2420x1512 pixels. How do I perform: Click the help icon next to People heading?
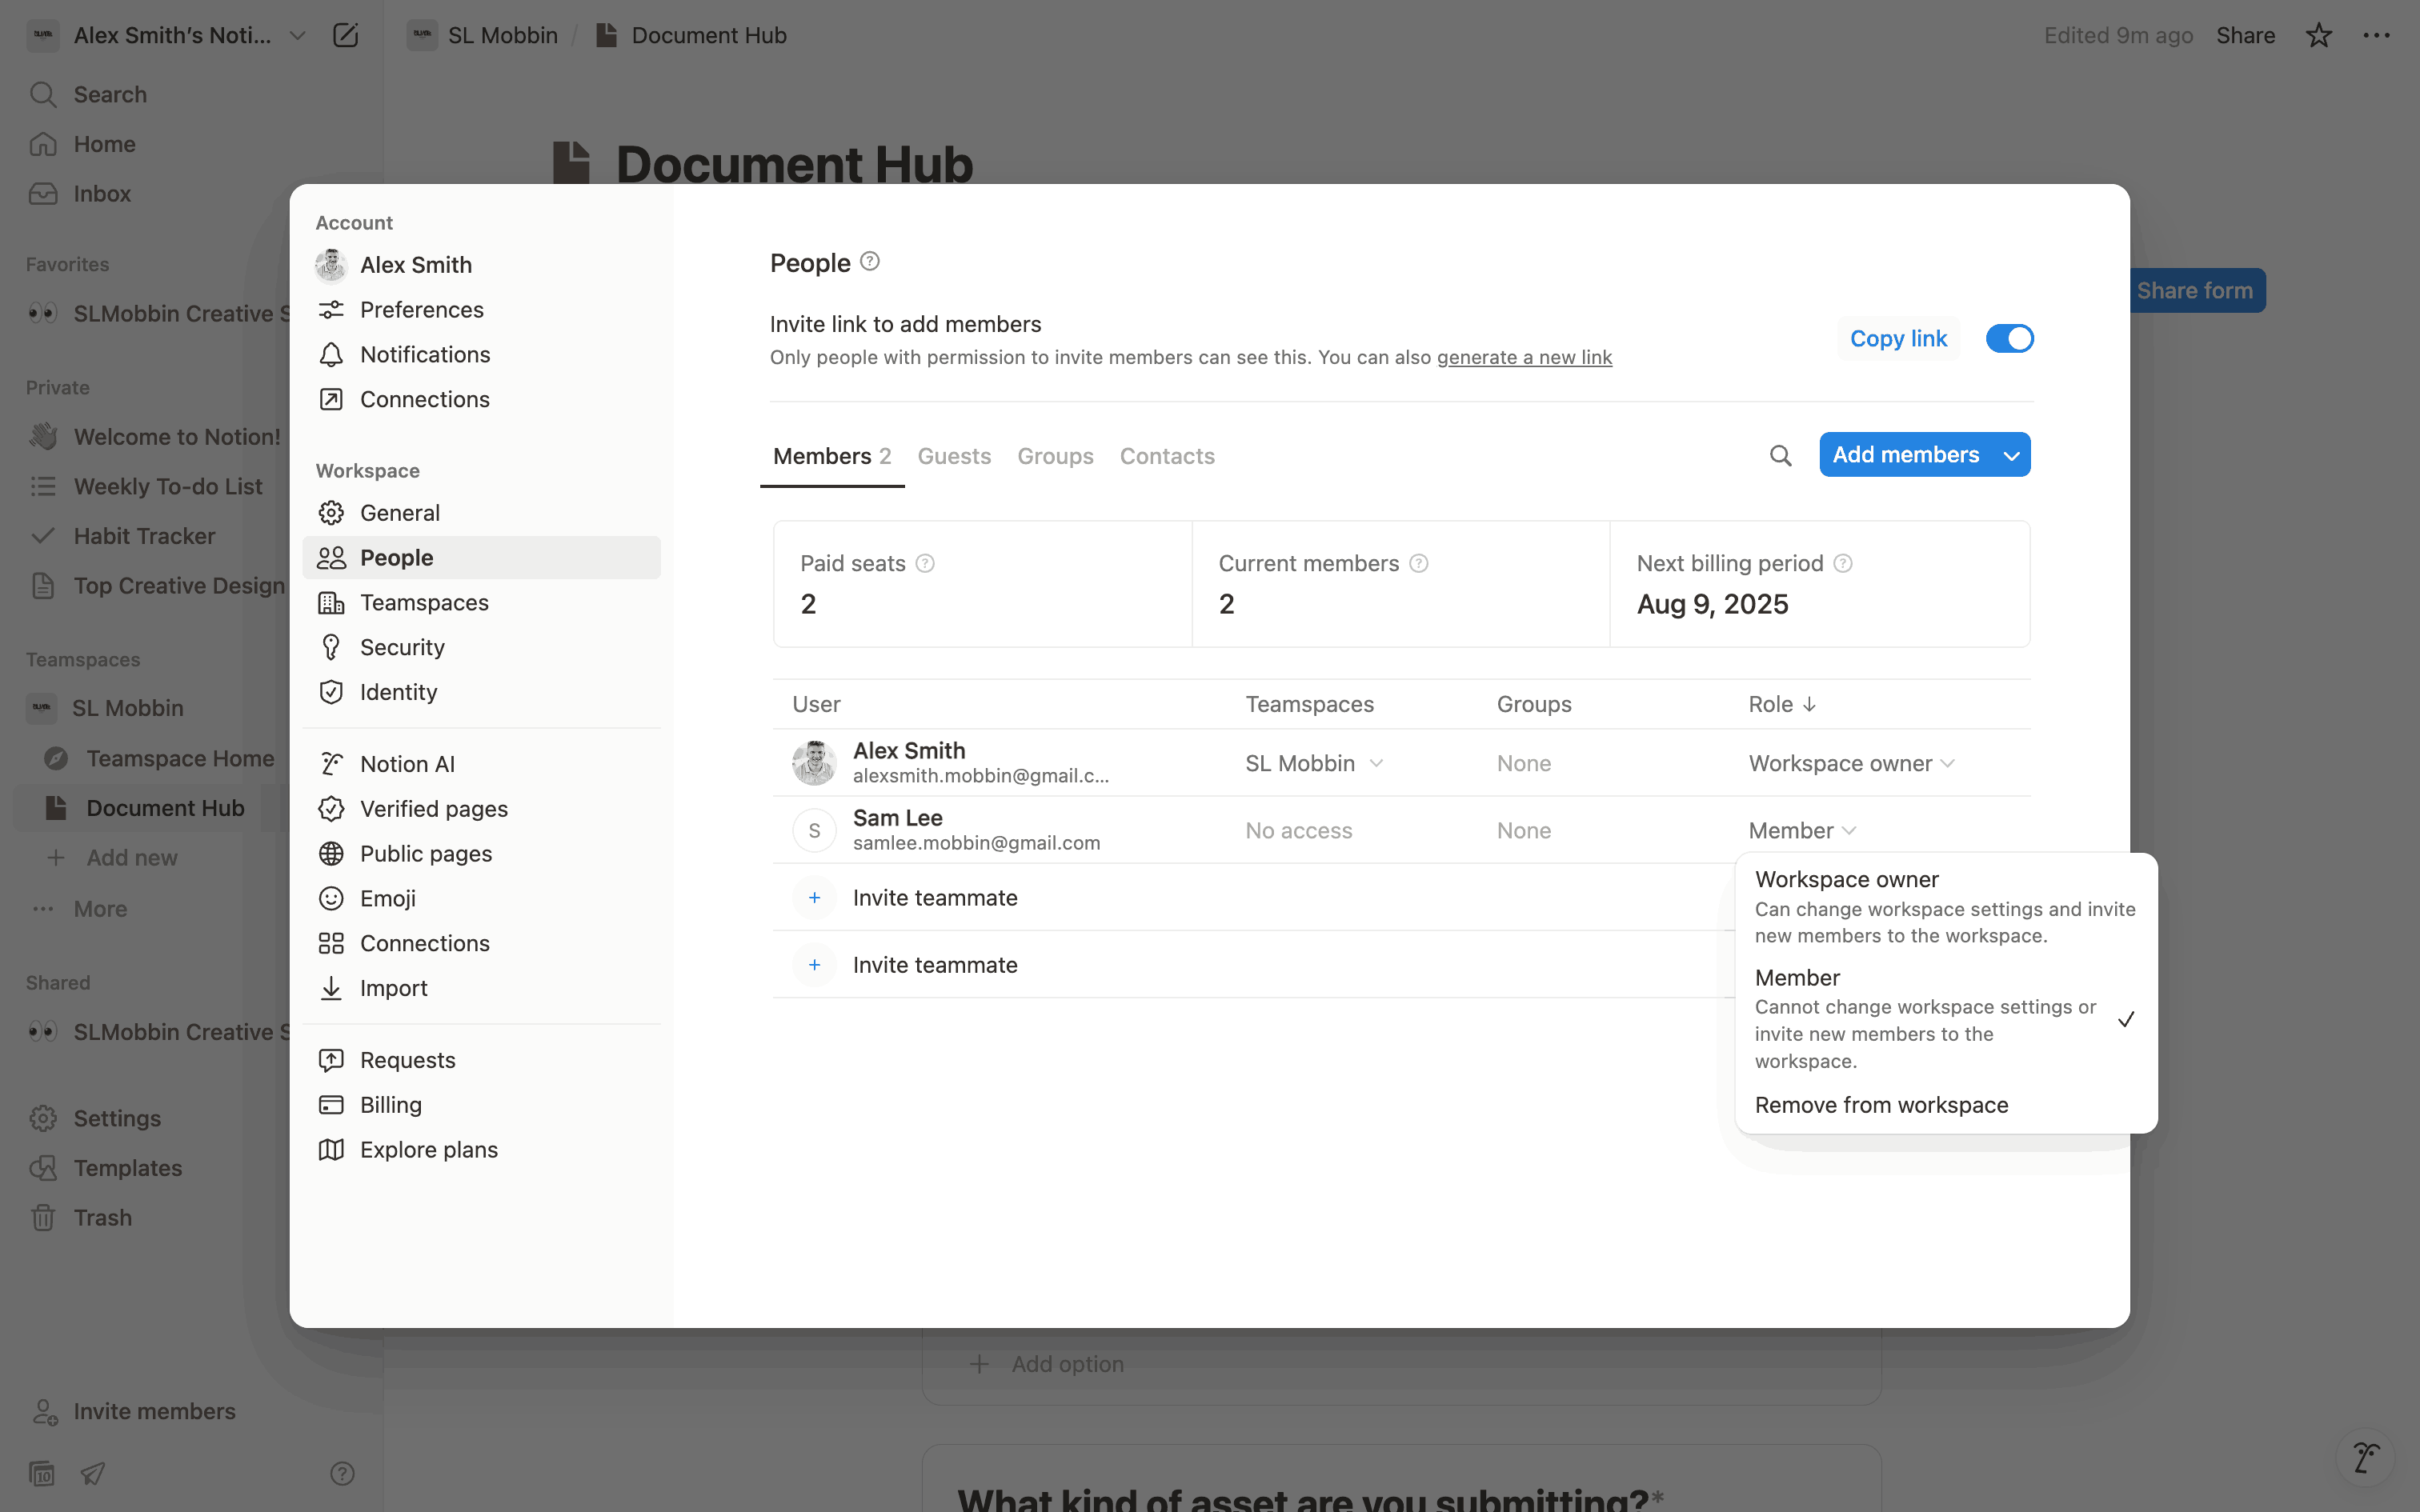(870, 262)
